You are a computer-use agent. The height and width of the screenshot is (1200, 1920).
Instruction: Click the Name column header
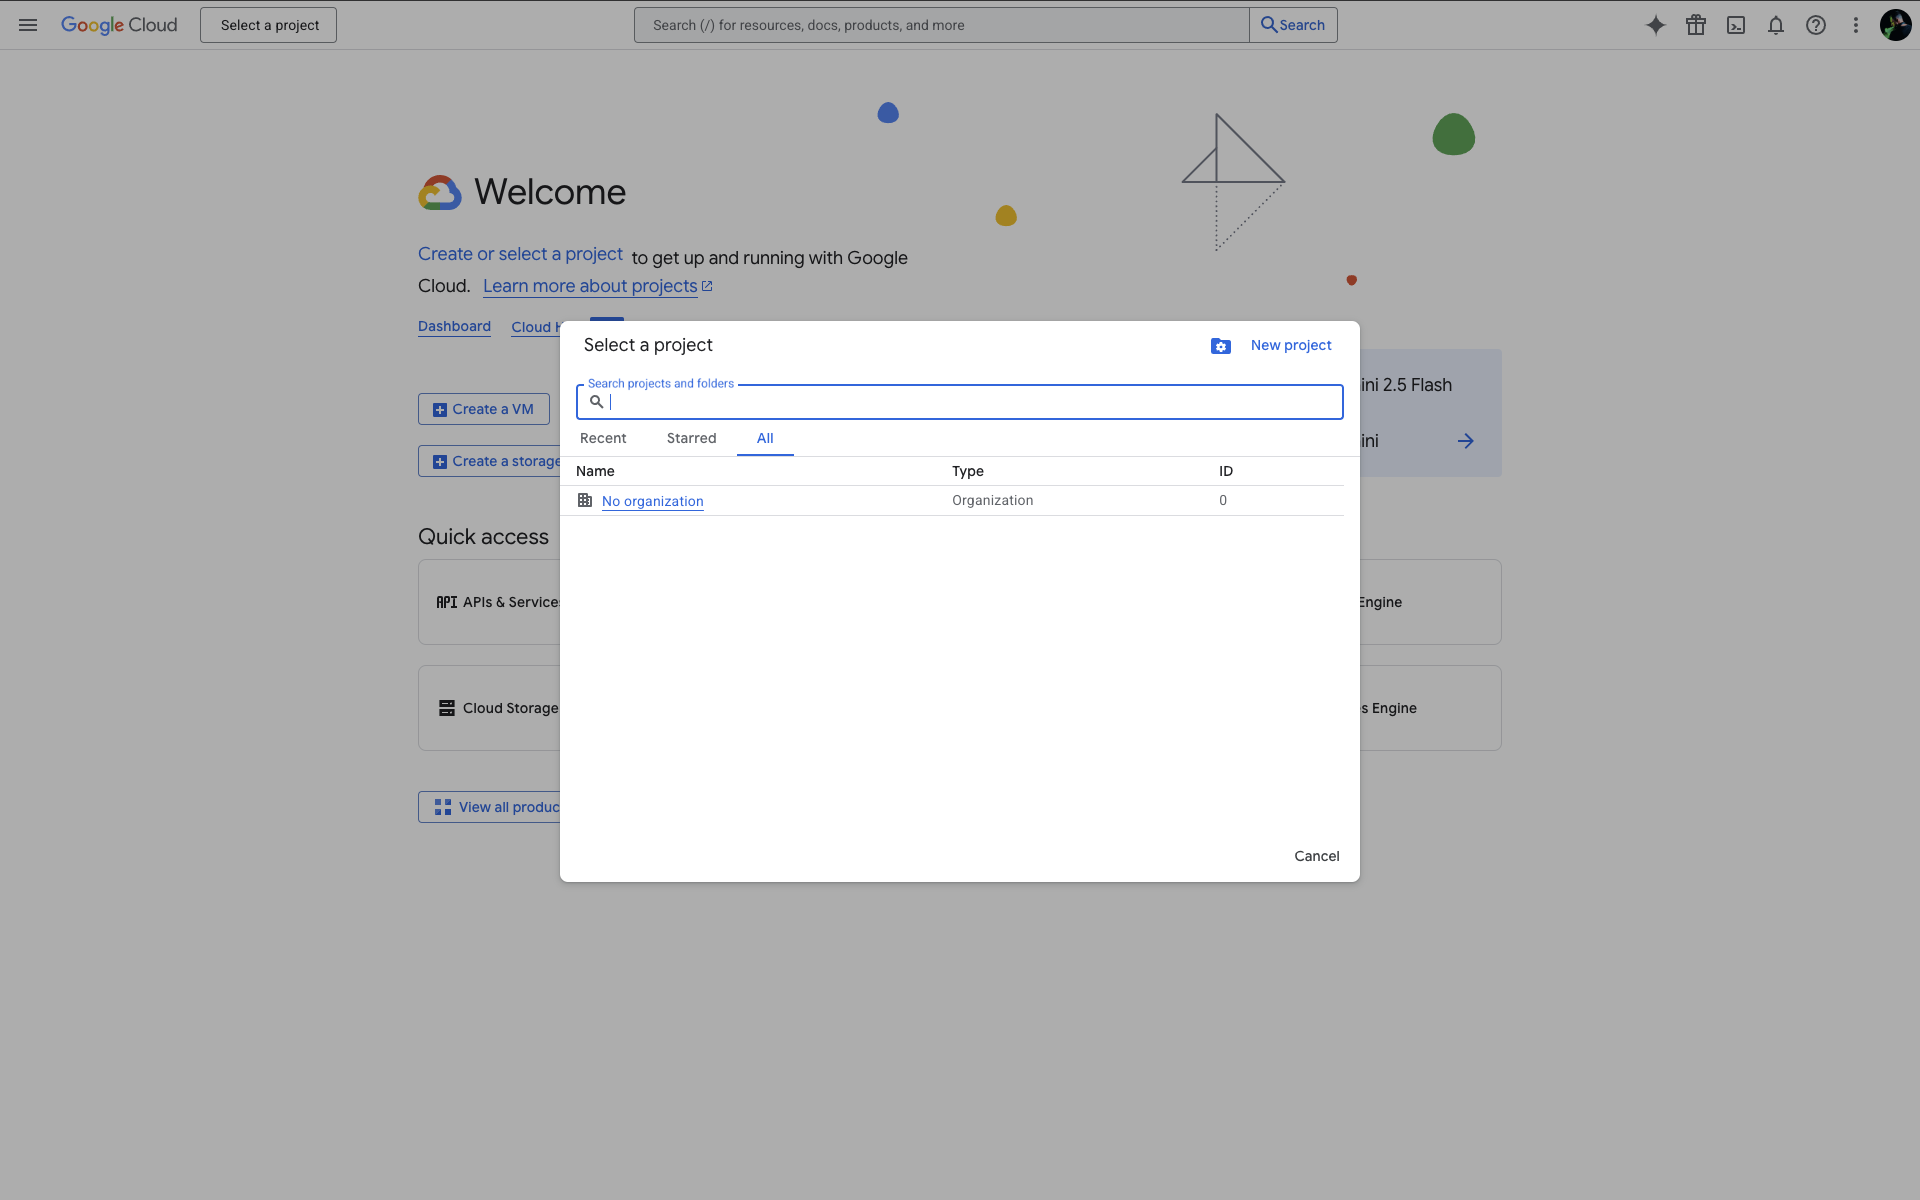click(595, 471)
